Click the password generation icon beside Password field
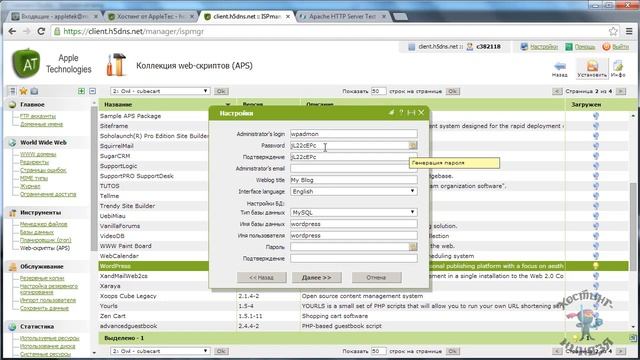The image size is (640, 360). click(413, 145)
